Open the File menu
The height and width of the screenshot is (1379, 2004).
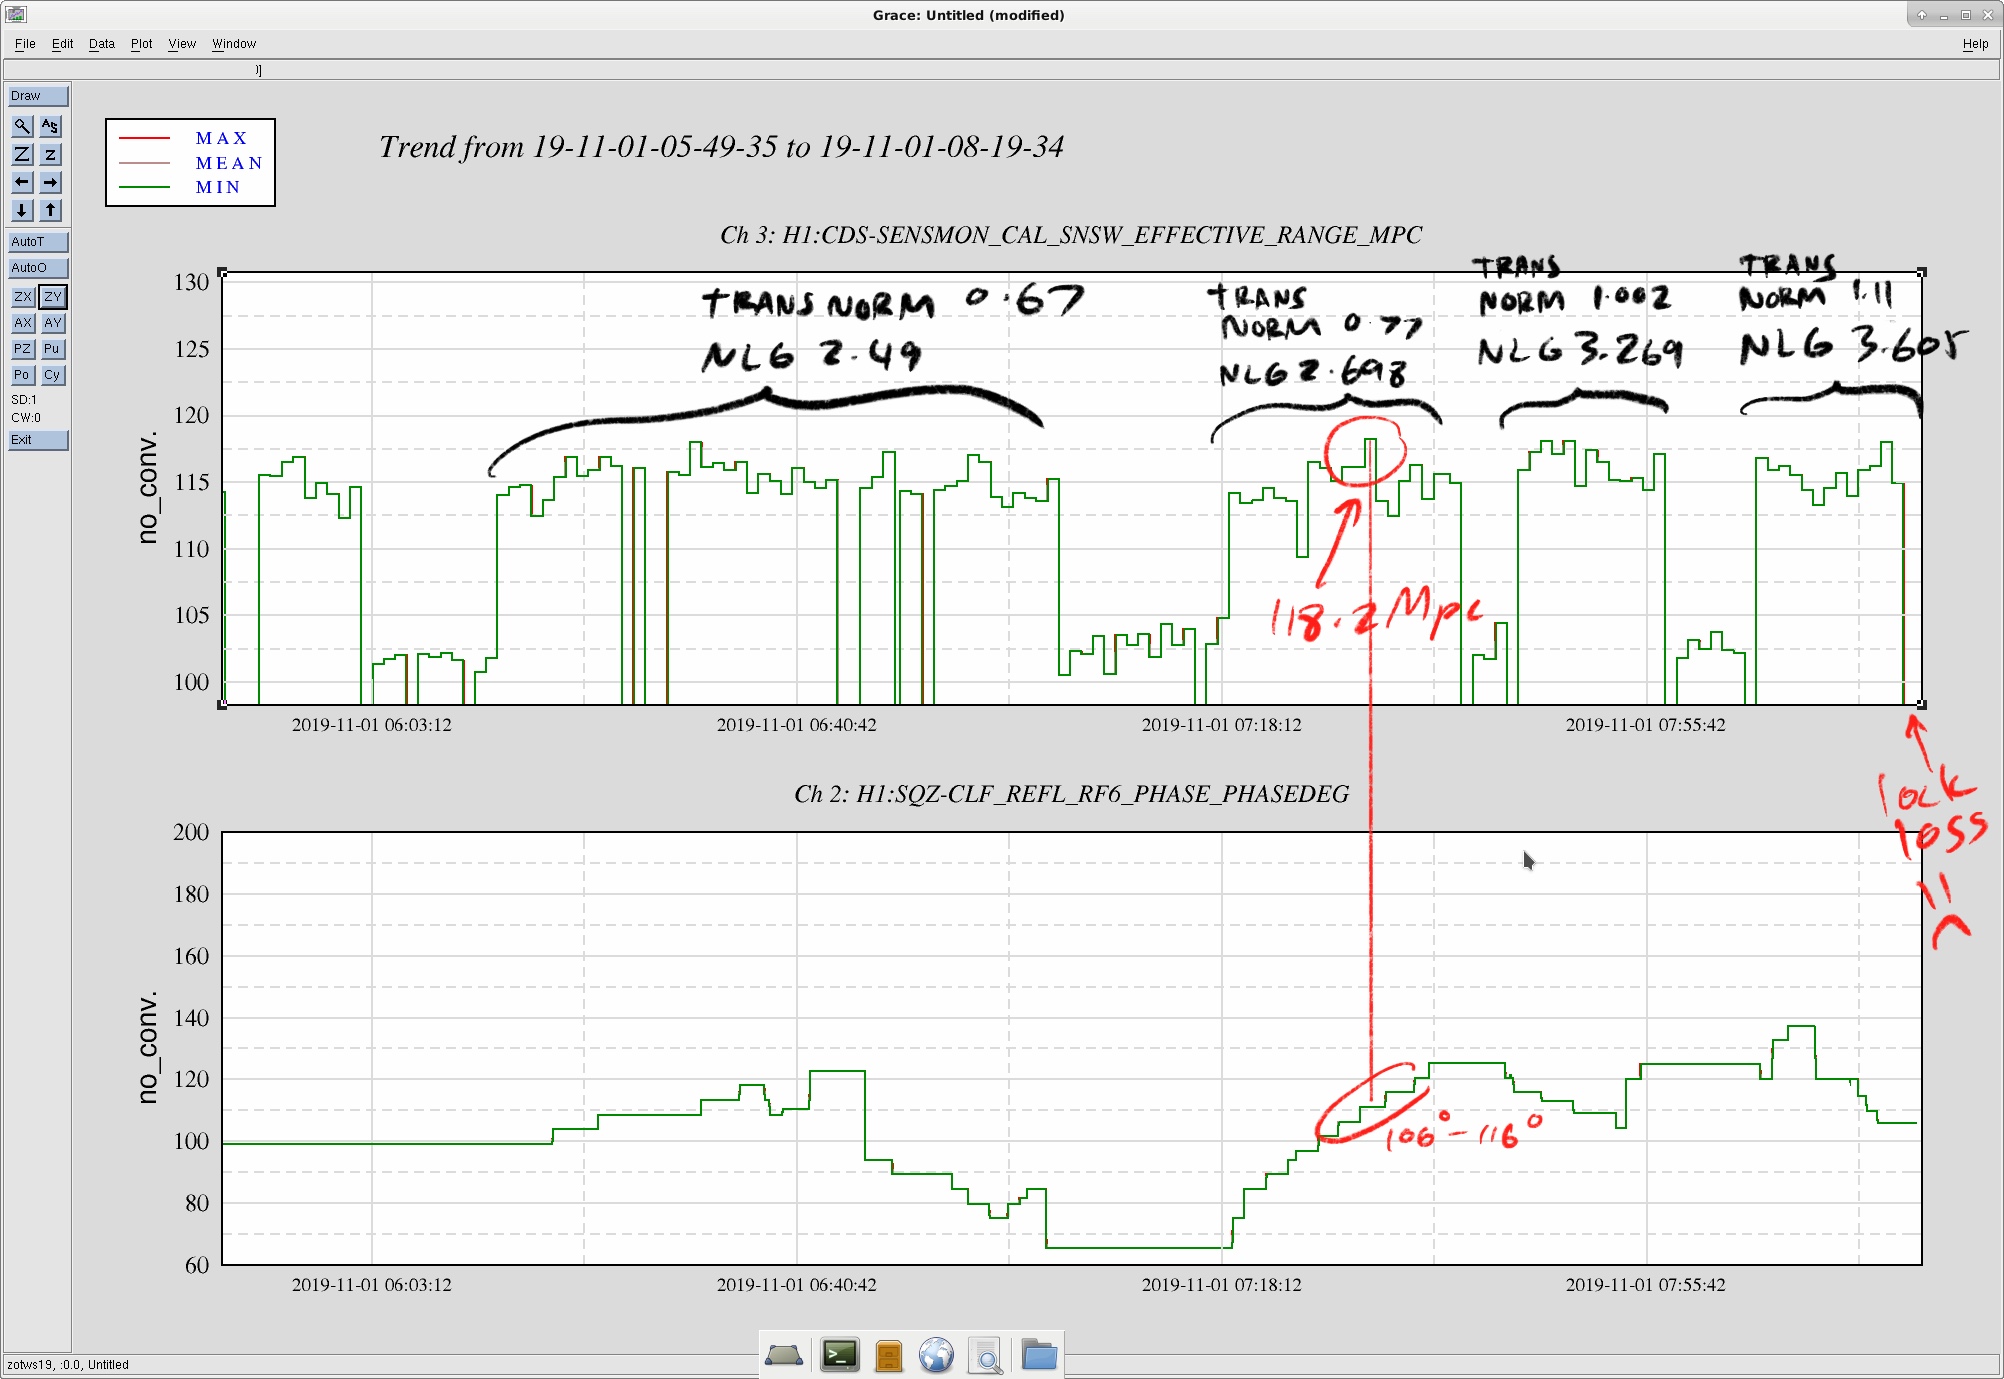coord(25,44)
